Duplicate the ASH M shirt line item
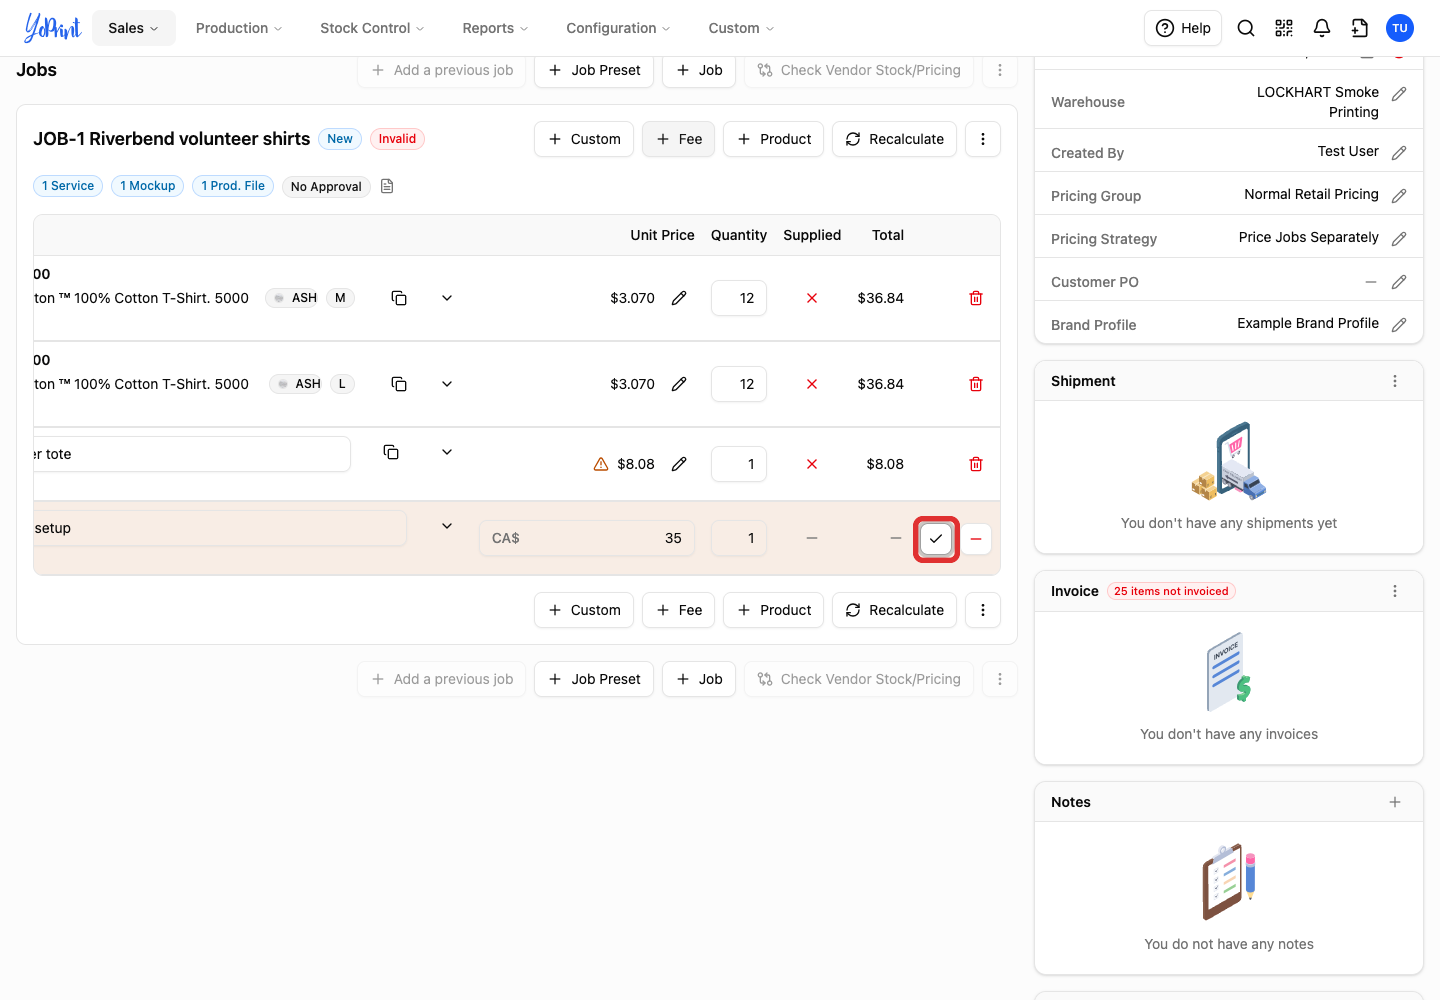The height and width of the screenshot is (1000, 1440). [x=399, y=298]
